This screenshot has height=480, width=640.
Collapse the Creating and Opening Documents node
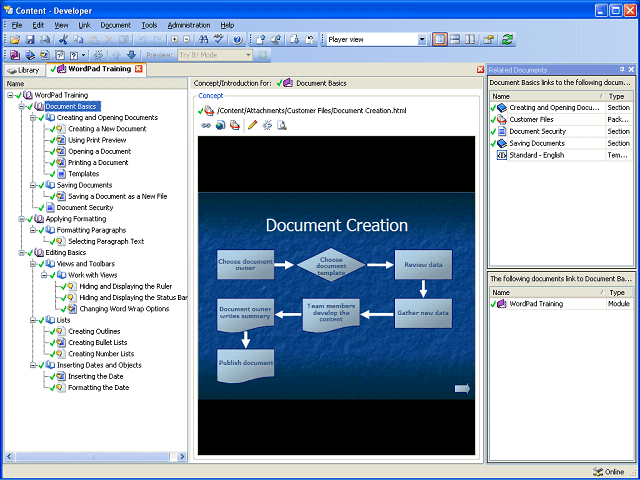coord(33,117)
